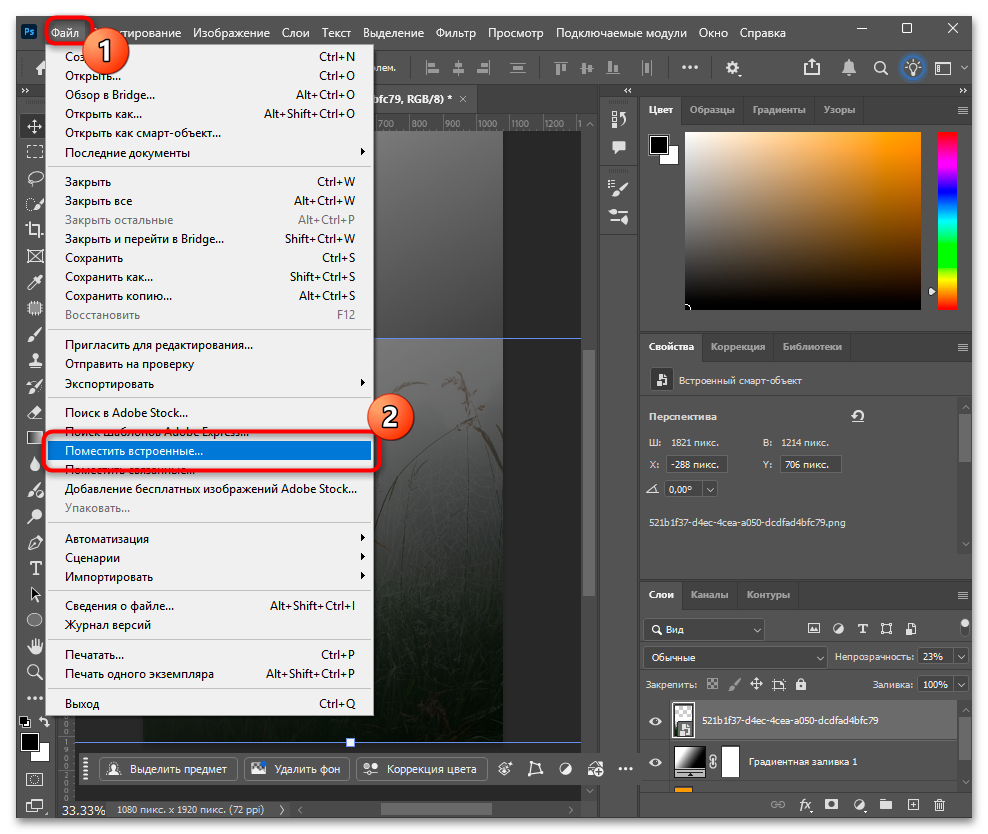Click the Share icon in top bar

(812, 67)
